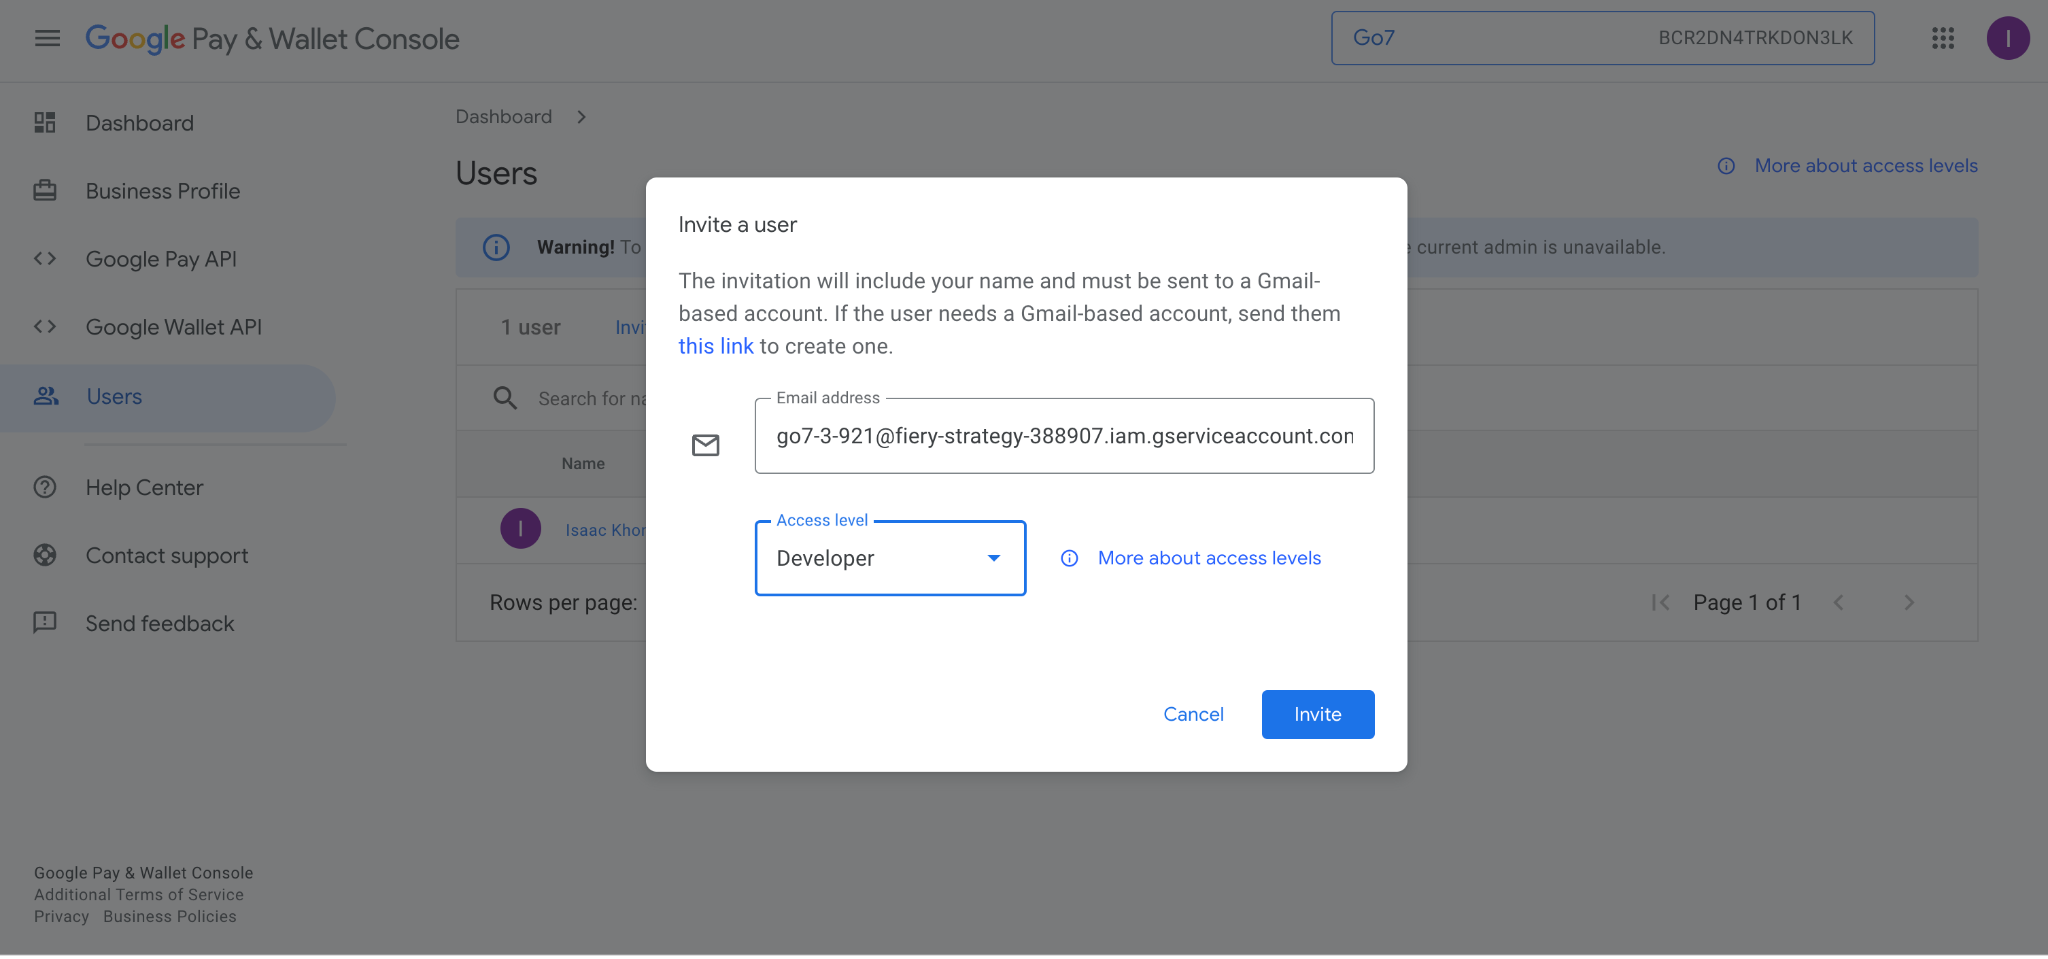
Task: Click the envelope icon beside the email field
Action: tap(706, 444)
